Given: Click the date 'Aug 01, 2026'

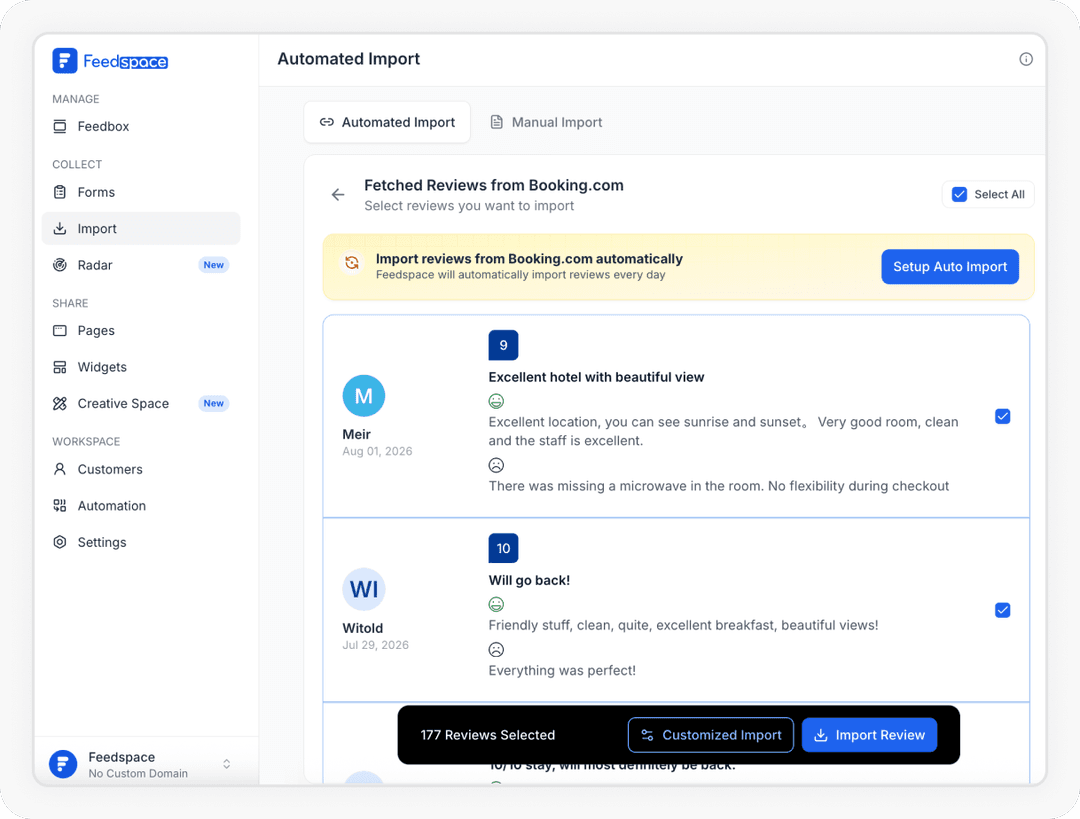Looking at the screenshot, I should tap(377, 451).
